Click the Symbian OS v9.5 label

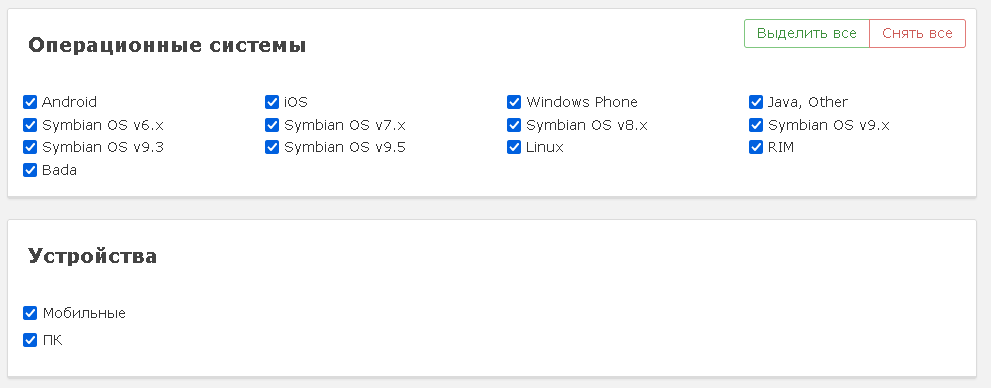(x=344, y=147)
